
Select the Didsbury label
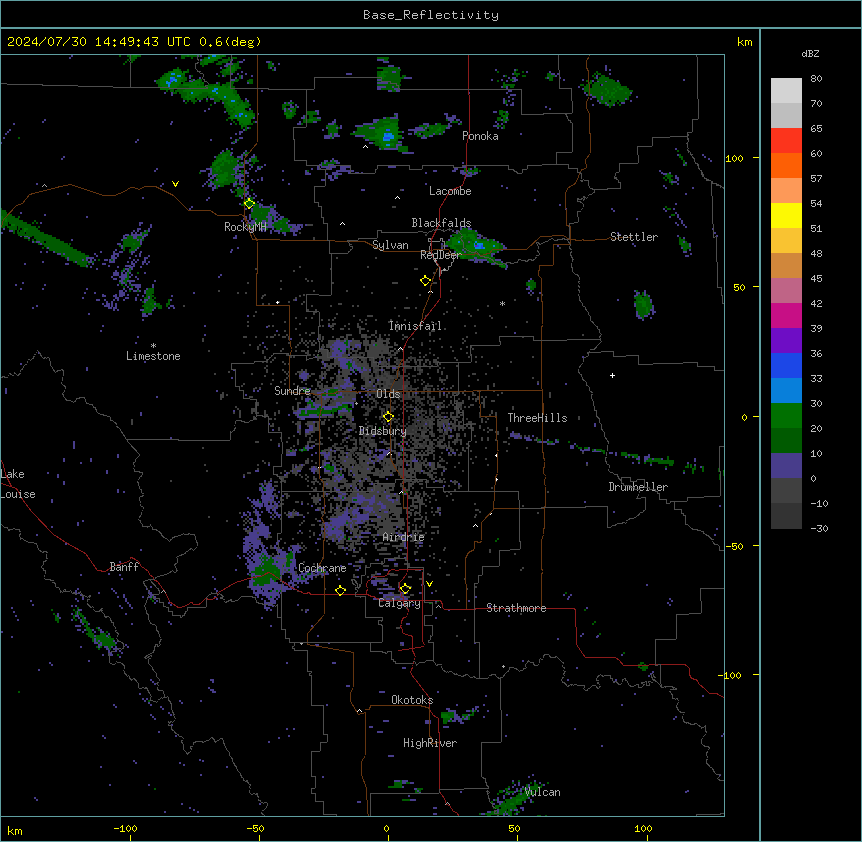383,431
